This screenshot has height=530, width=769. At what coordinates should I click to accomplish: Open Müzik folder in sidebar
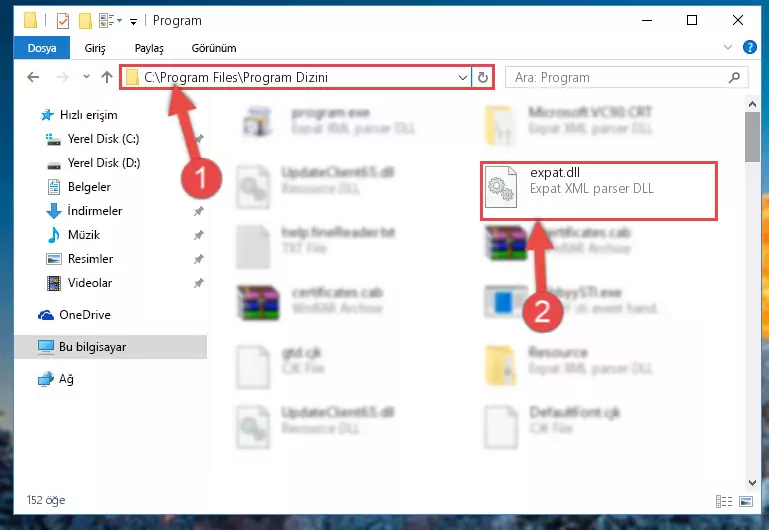point(73,235)
